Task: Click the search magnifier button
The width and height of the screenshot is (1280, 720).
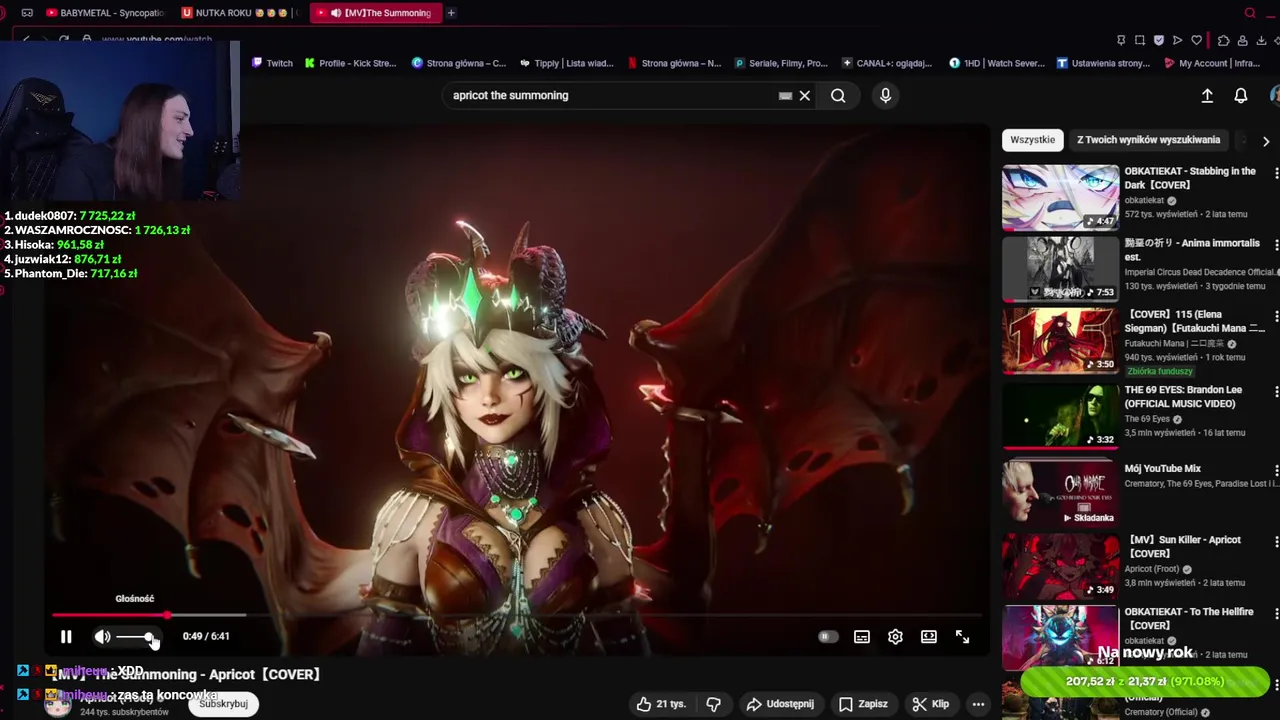Action: (838, 96)
